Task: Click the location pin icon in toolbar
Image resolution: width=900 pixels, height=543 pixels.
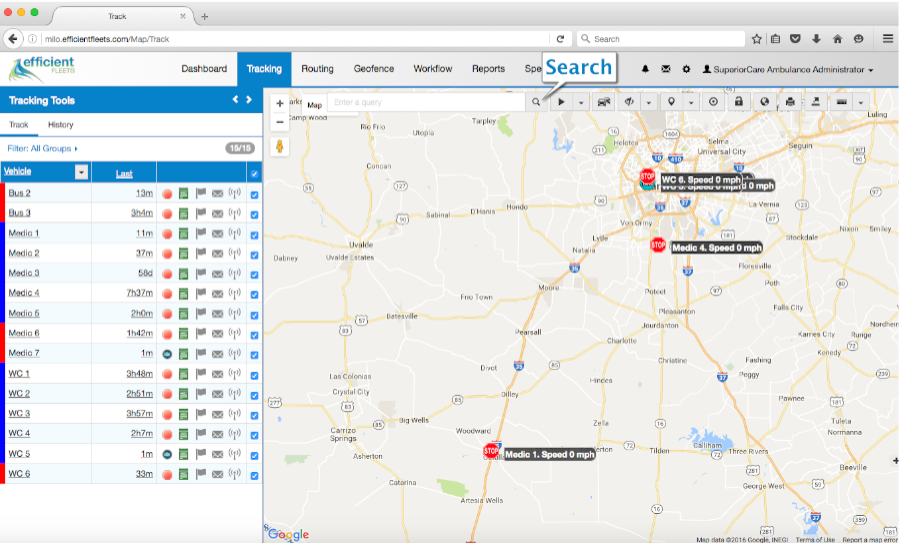Action: [x=671, y=102]
